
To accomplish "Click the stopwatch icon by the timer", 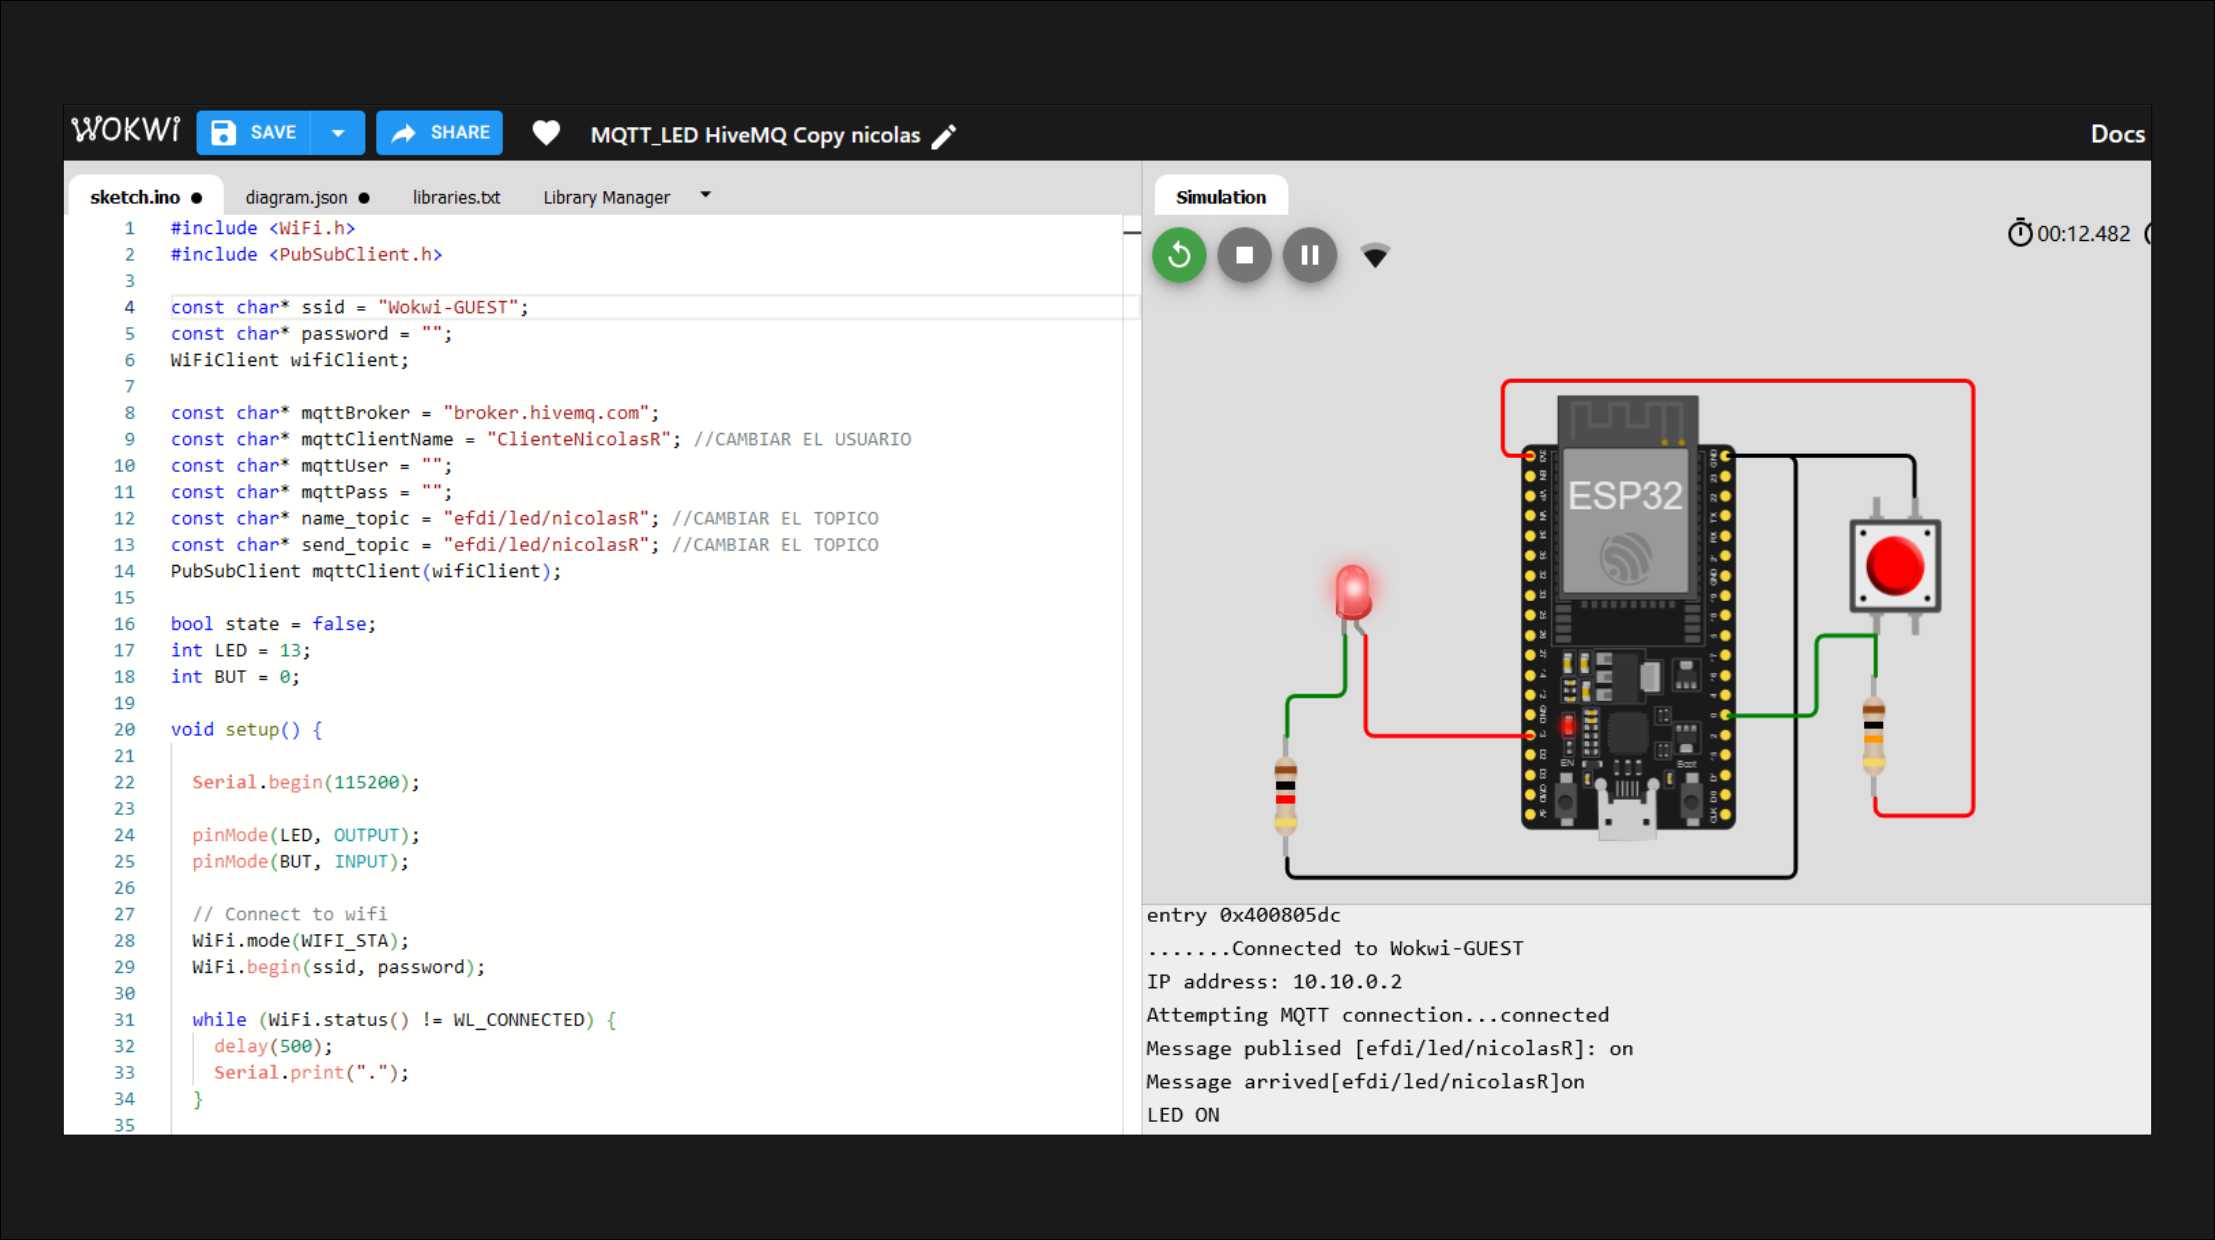I will tap(2020, 233).
